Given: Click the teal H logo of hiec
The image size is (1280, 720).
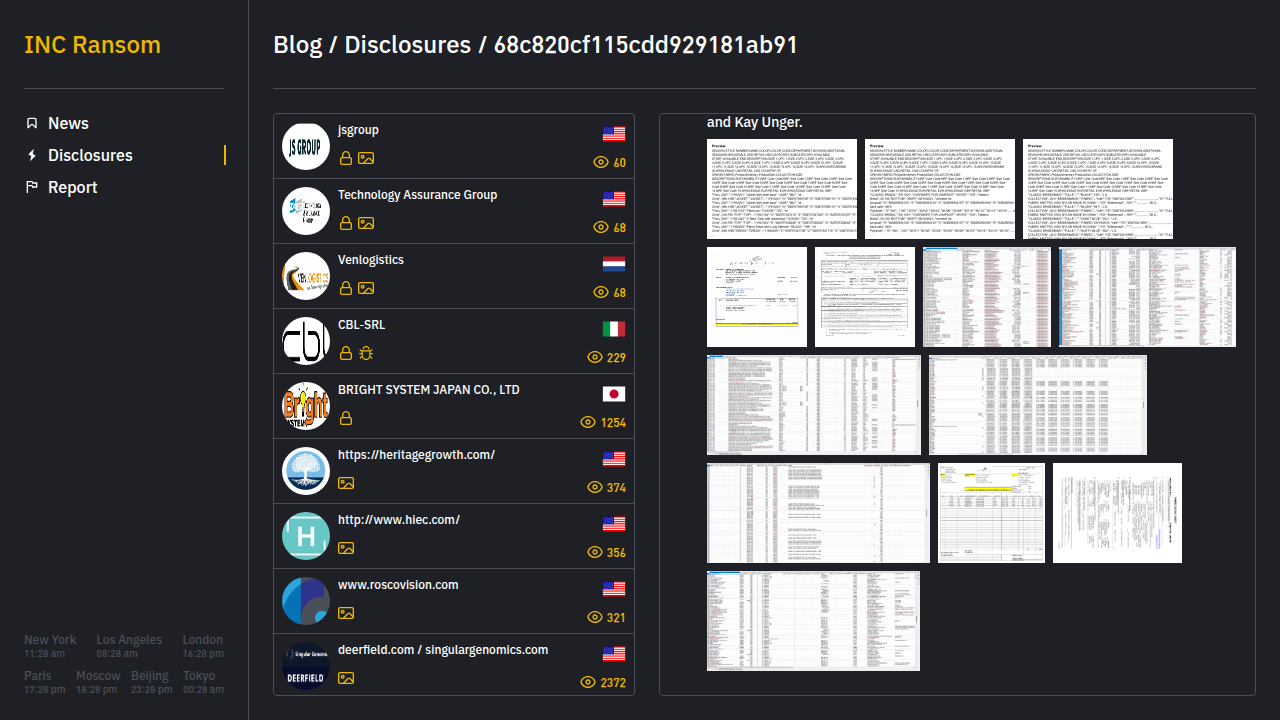Looking at the screenshot, I should pos(306,537).
